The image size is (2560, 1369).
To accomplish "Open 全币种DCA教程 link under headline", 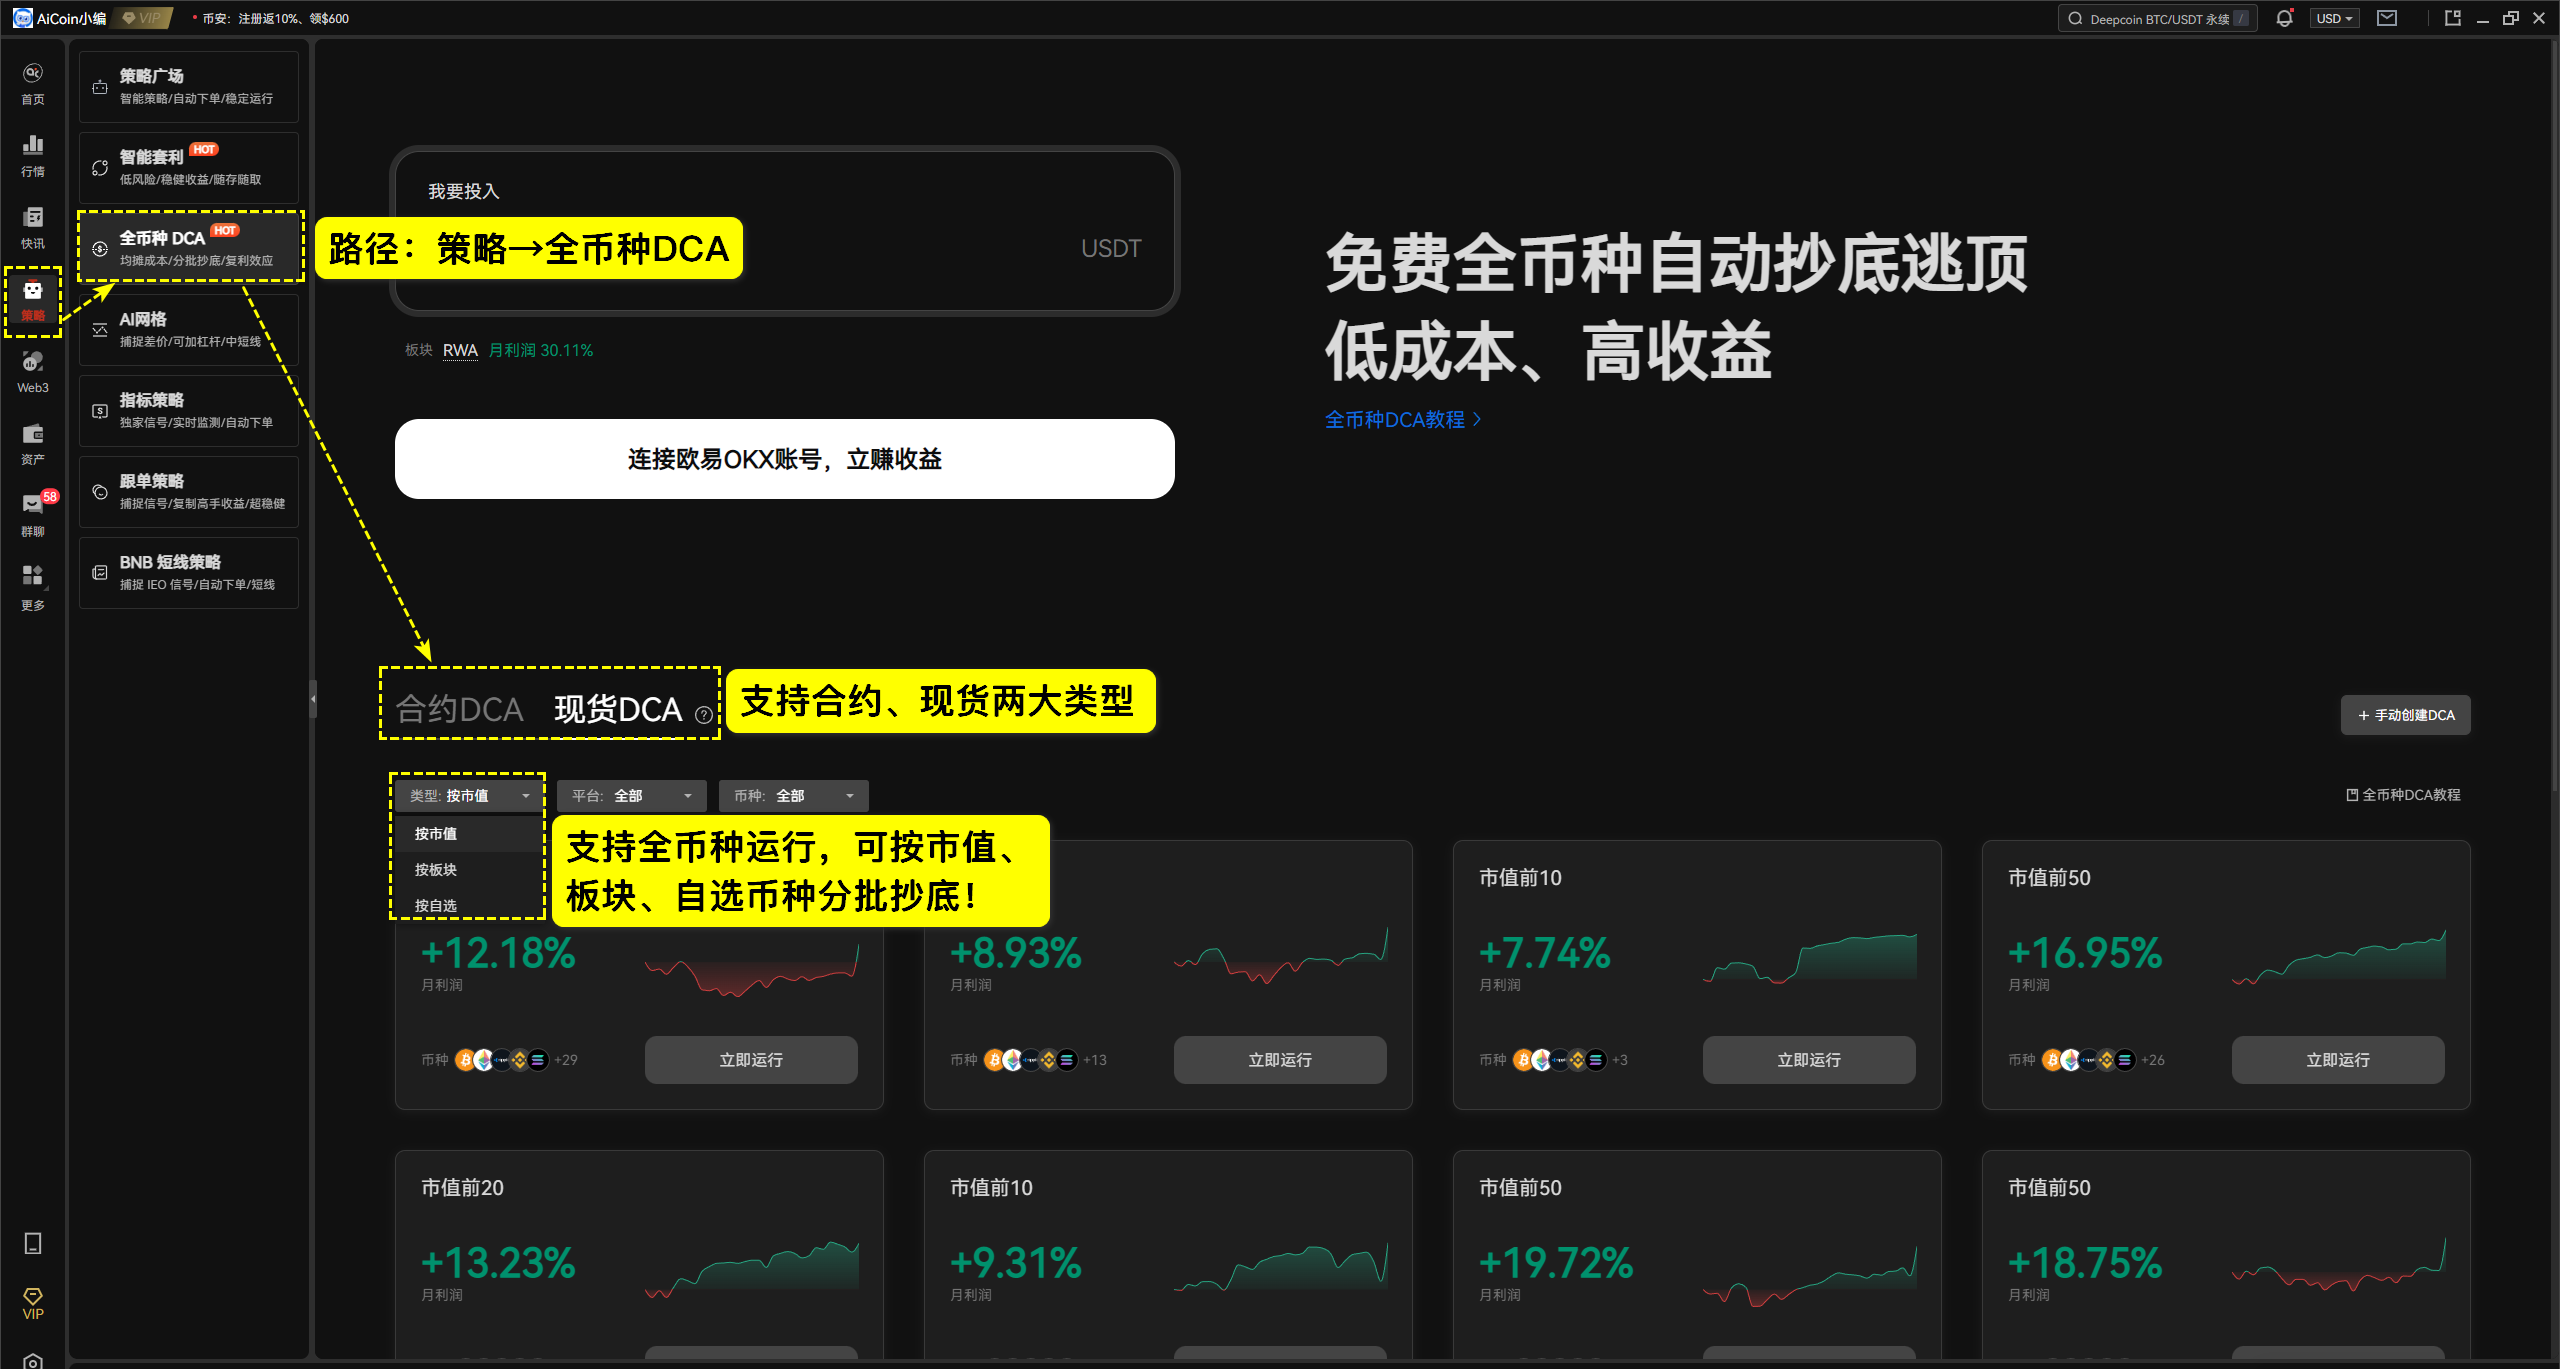I will [1403, 420].
